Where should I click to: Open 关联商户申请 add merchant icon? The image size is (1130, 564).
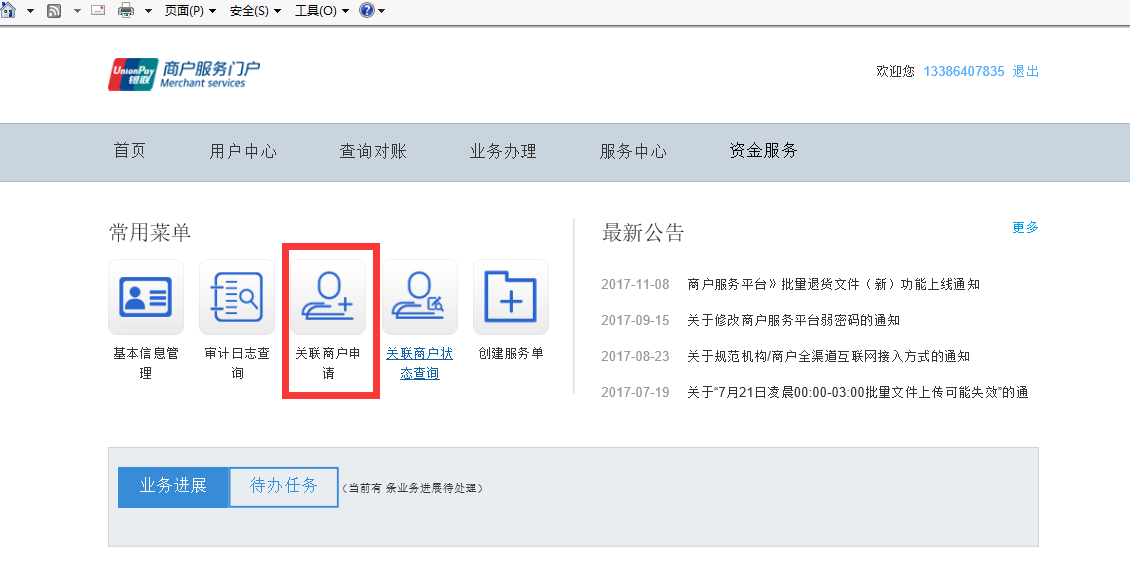click(x=328, y=297)
